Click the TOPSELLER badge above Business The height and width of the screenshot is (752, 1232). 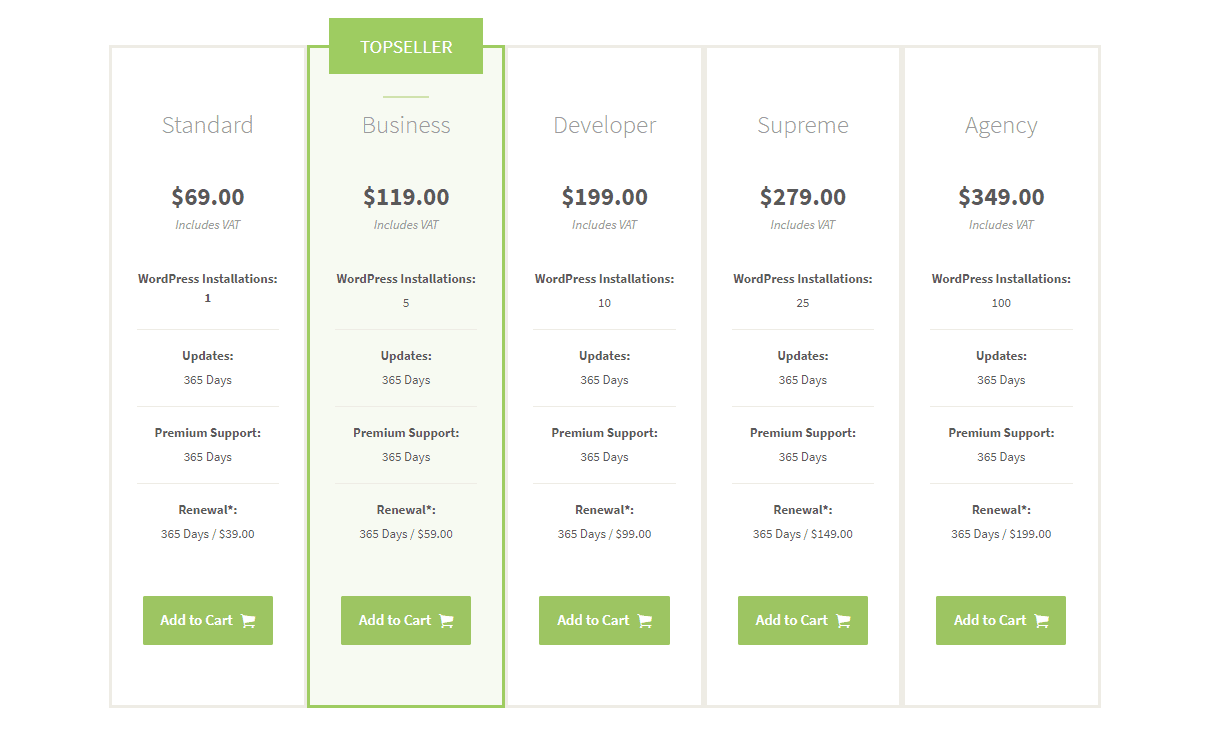coord(406,45)
